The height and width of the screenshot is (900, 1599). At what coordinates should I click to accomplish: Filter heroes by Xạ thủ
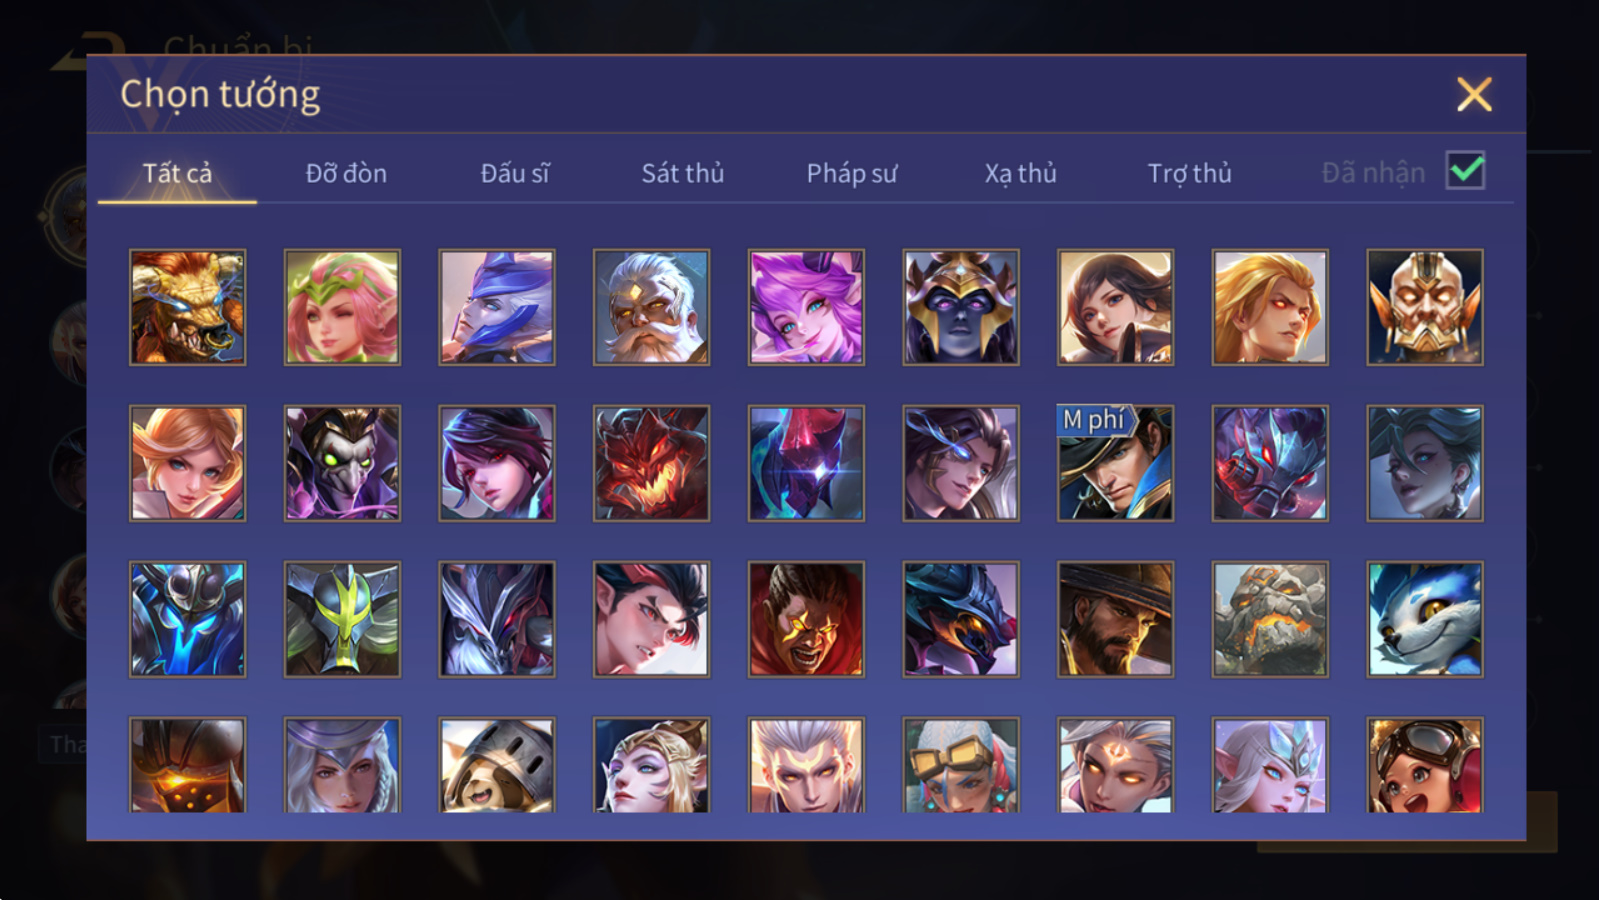tap(1020, 173)
